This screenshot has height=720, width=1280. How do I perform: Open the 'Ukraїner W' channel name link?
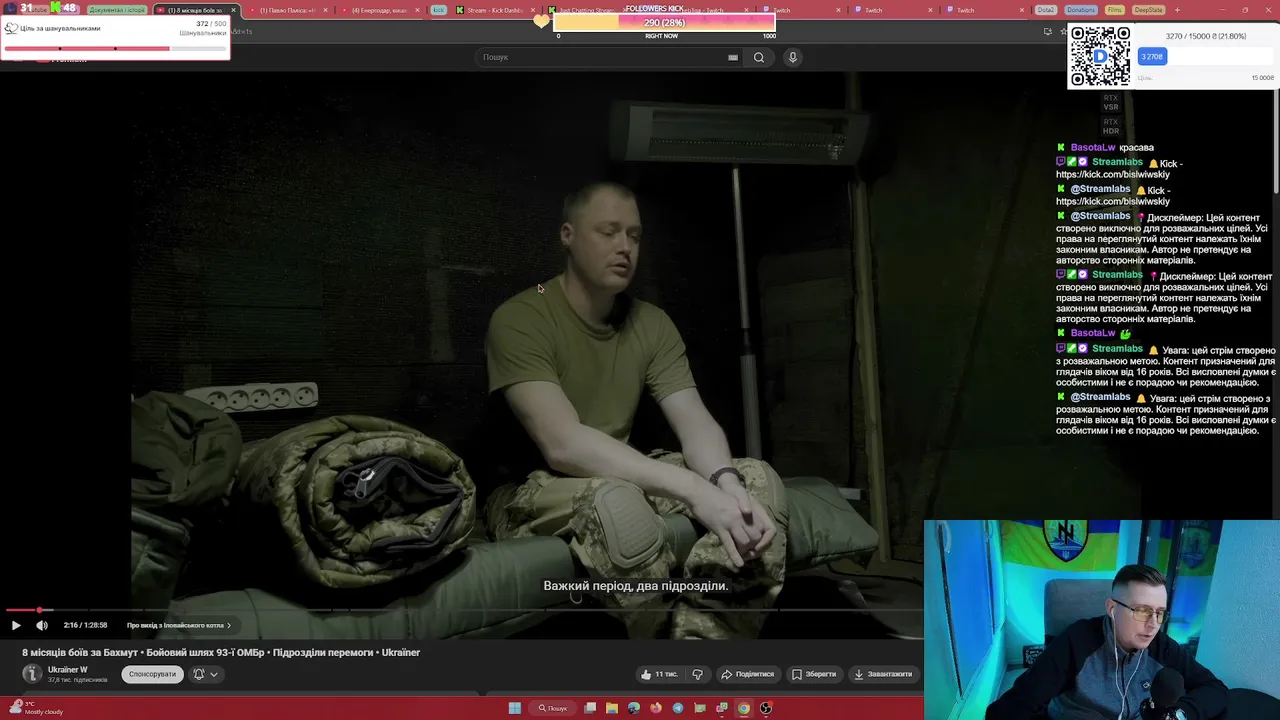pyautogui.click(x=68, y=669)
